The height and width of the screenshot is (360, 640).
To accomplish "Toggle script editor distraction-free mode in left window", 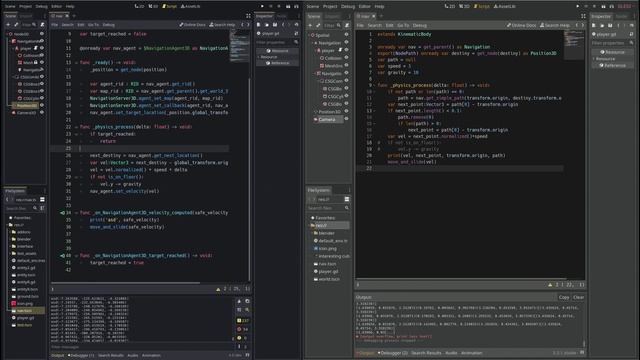I will click(248, 16).
